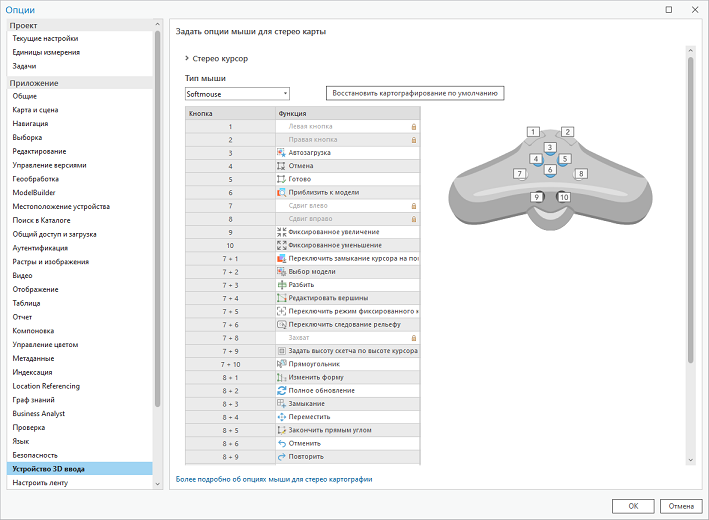709x520 pixels.
Task: Click the Переместить function icon
Action: click(281, 417)
